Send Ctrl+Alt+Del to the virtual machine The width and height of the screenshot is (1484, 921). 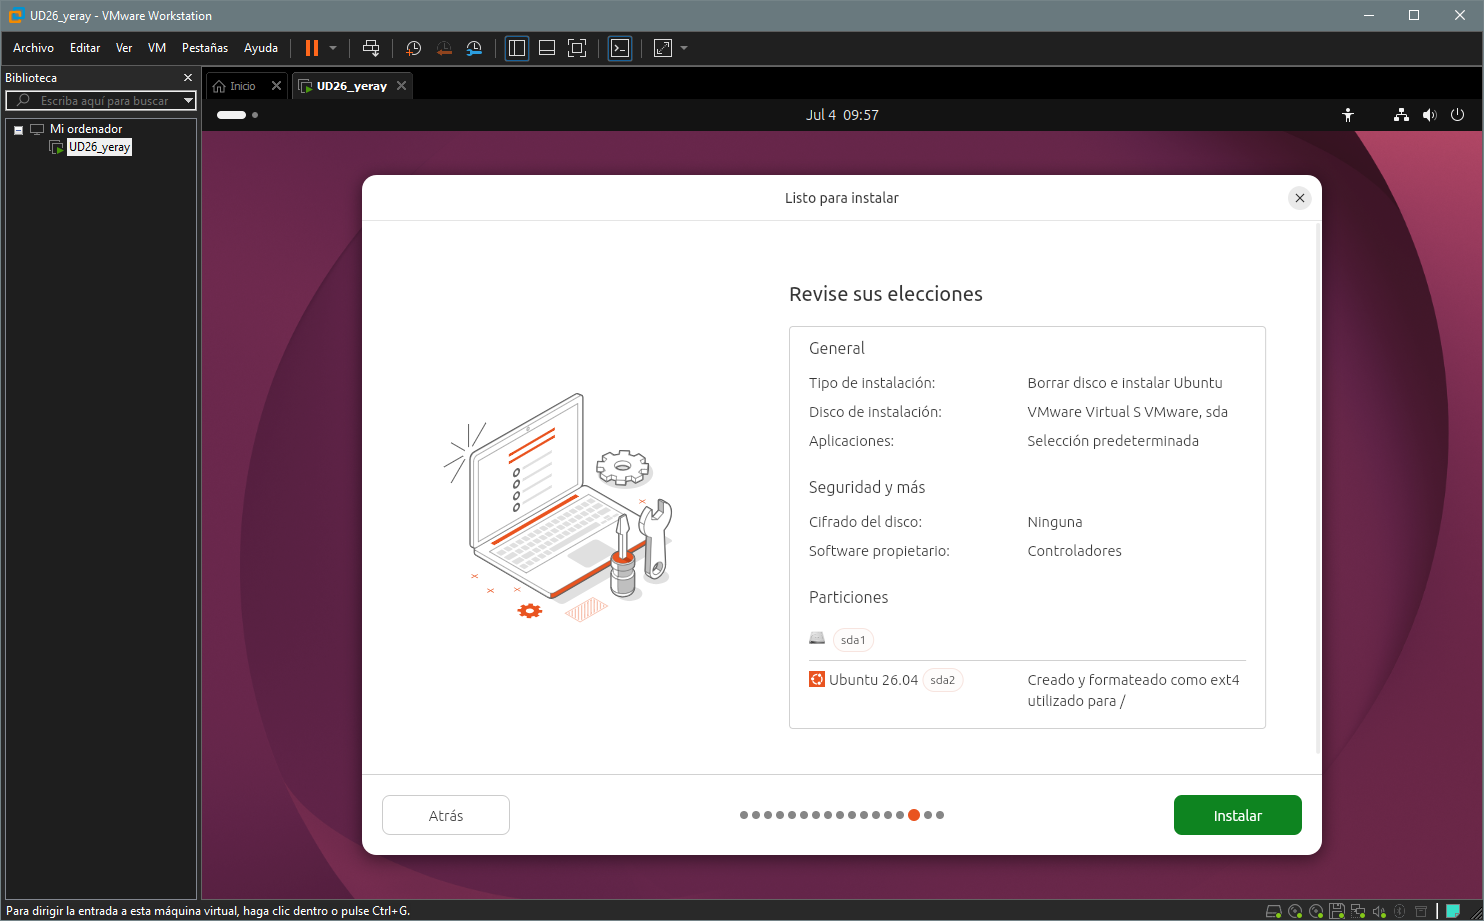tap(371, 48)
